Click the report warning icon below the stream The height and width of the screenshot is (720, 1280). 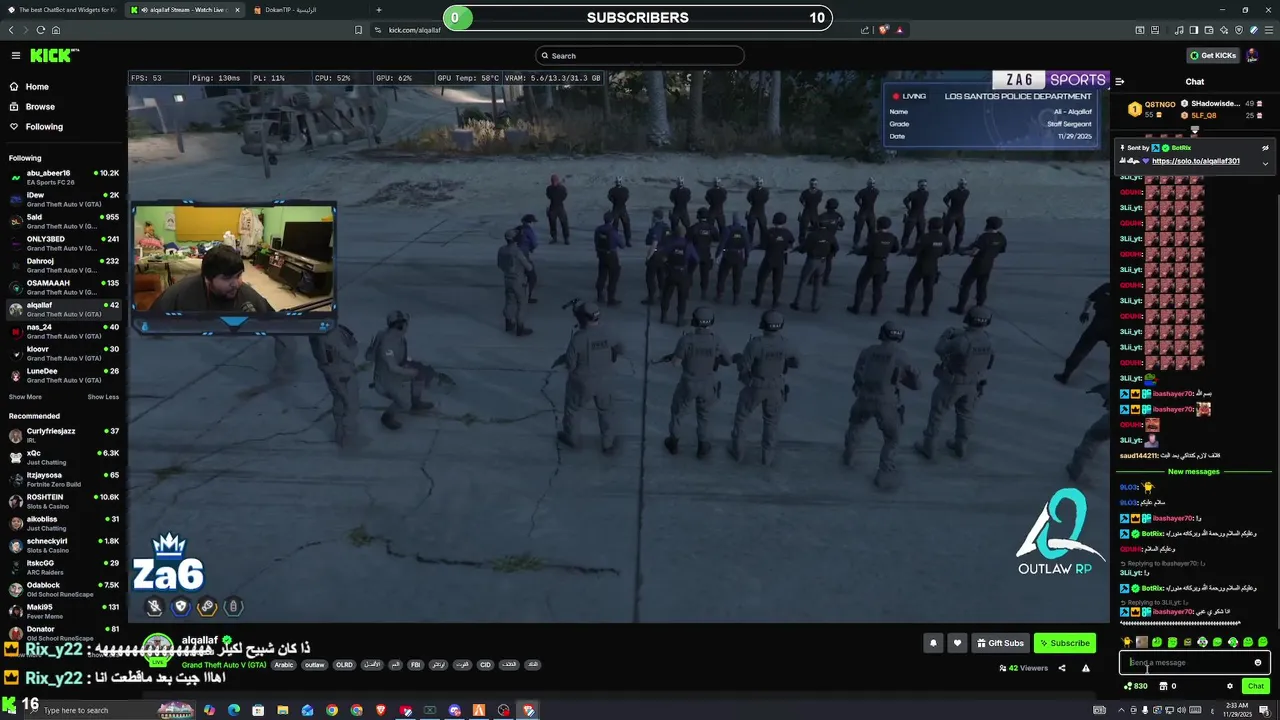pos(1085,668)
